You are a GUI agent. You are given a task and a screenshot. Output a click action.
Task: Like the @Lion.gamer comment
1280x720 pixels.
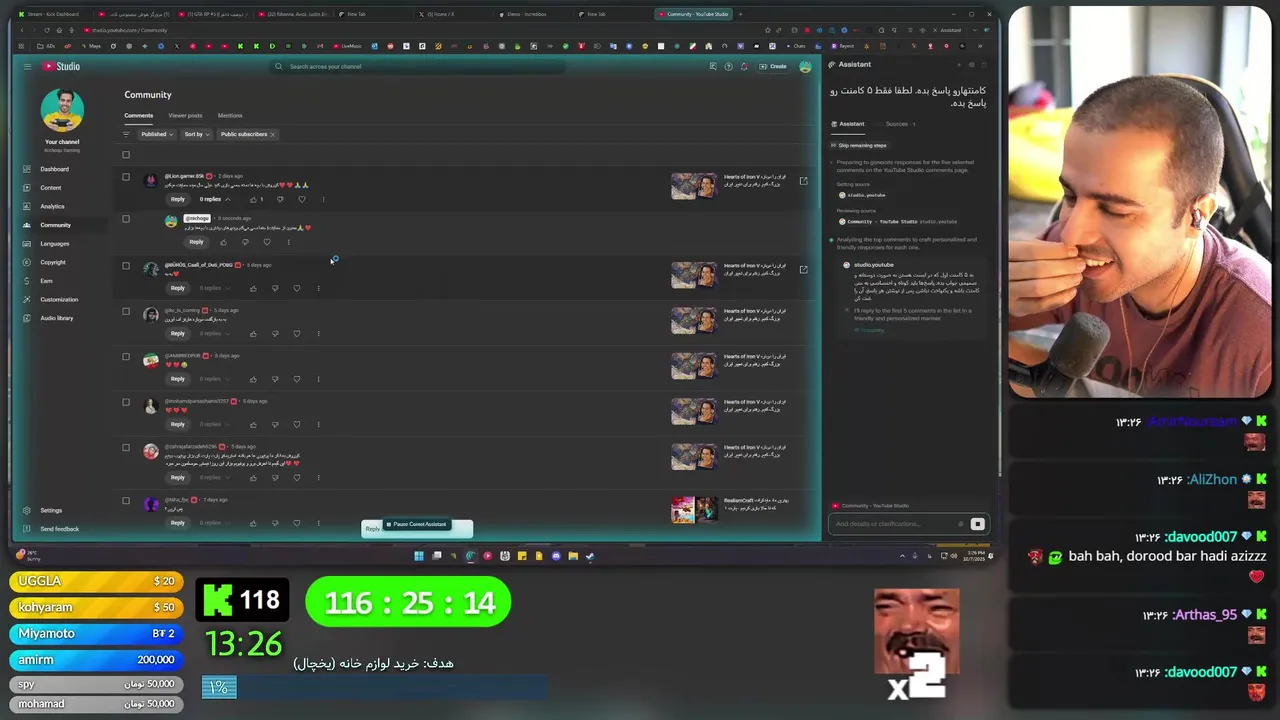(254, 199)
